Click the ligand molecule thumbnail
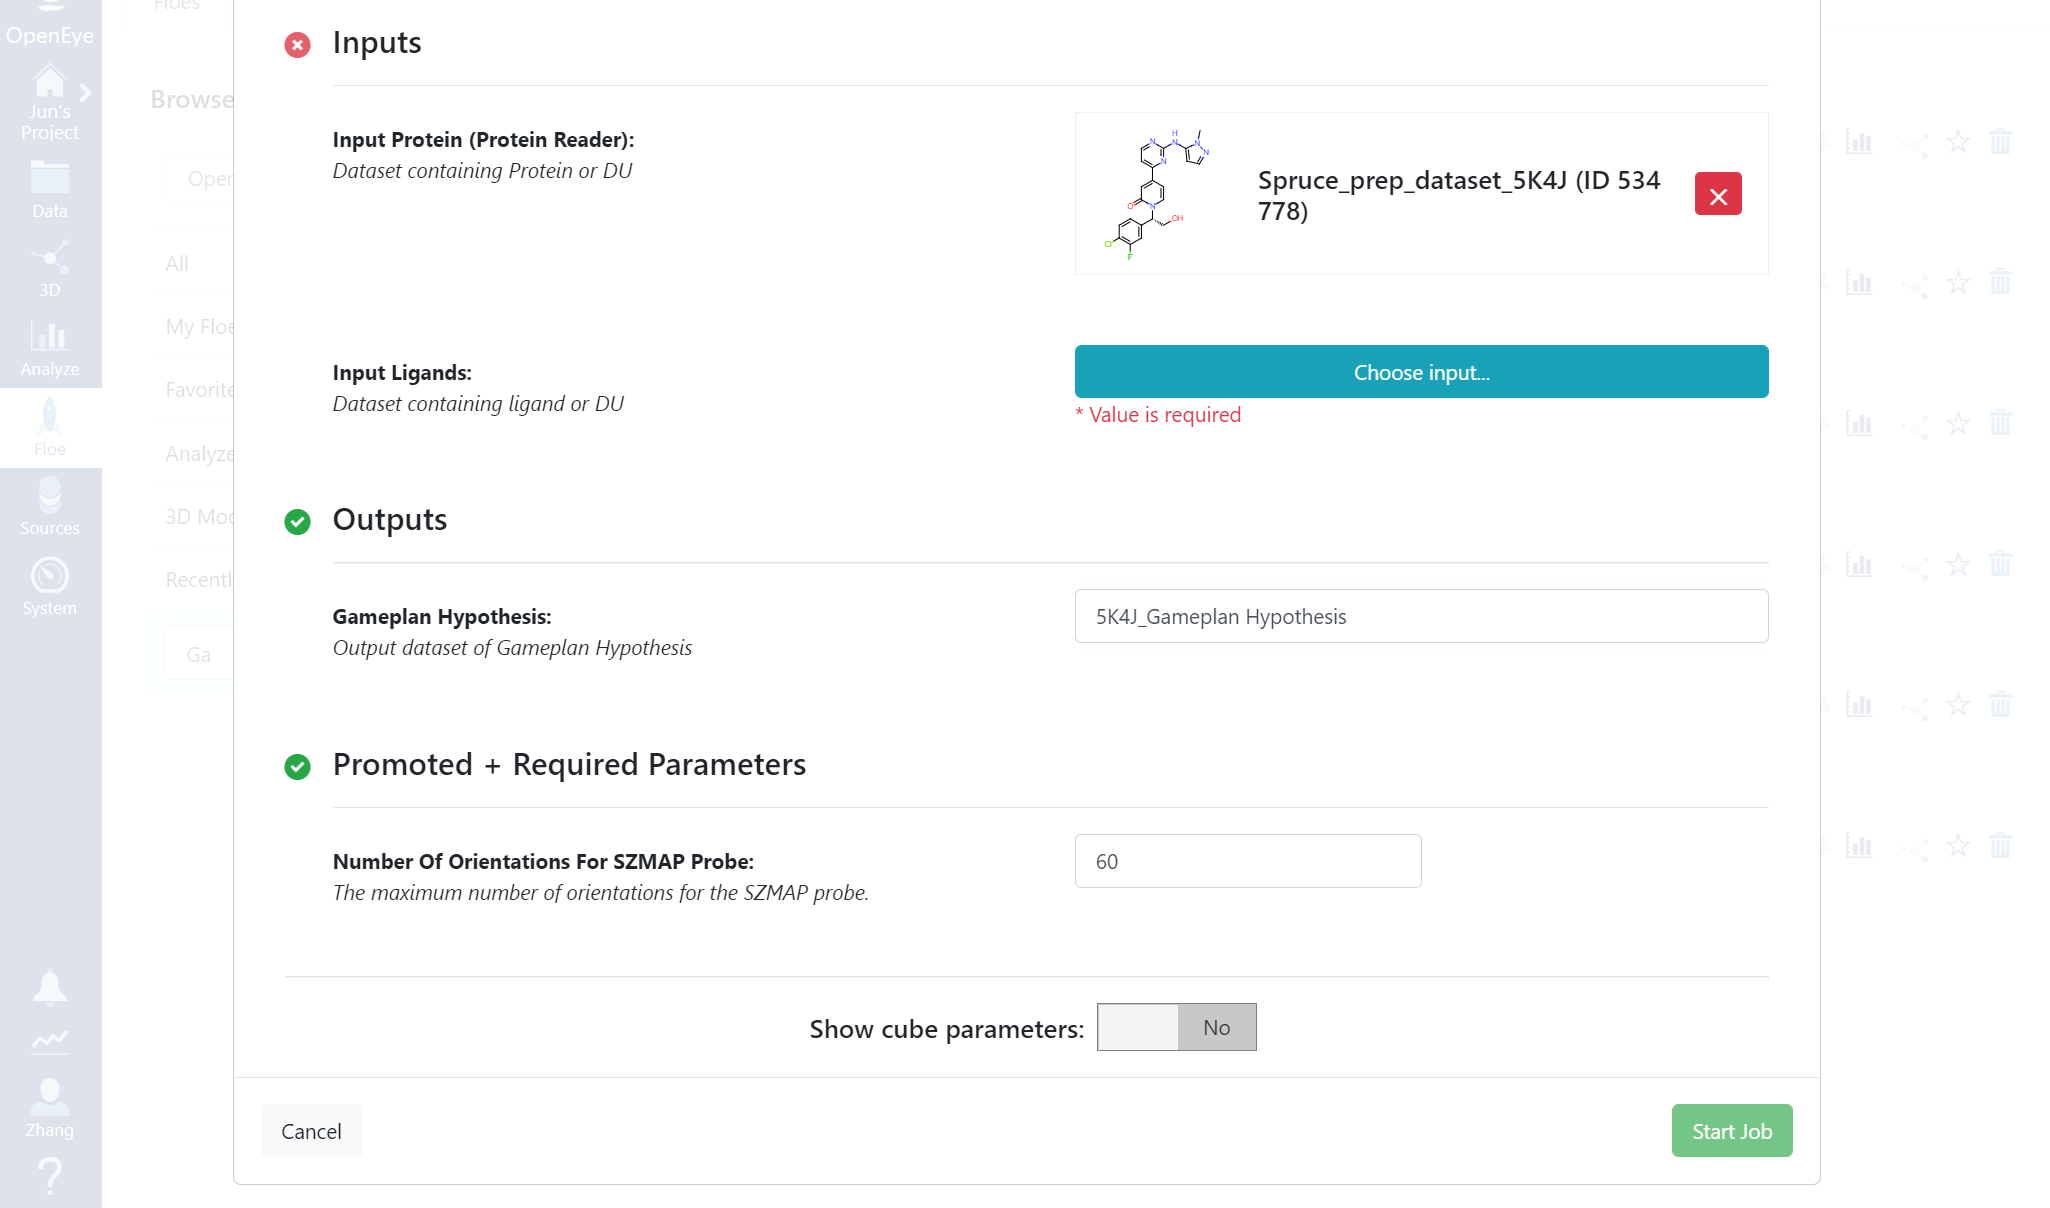The width and height of the screenshot is (2050, 1208). click(1157, 194)
